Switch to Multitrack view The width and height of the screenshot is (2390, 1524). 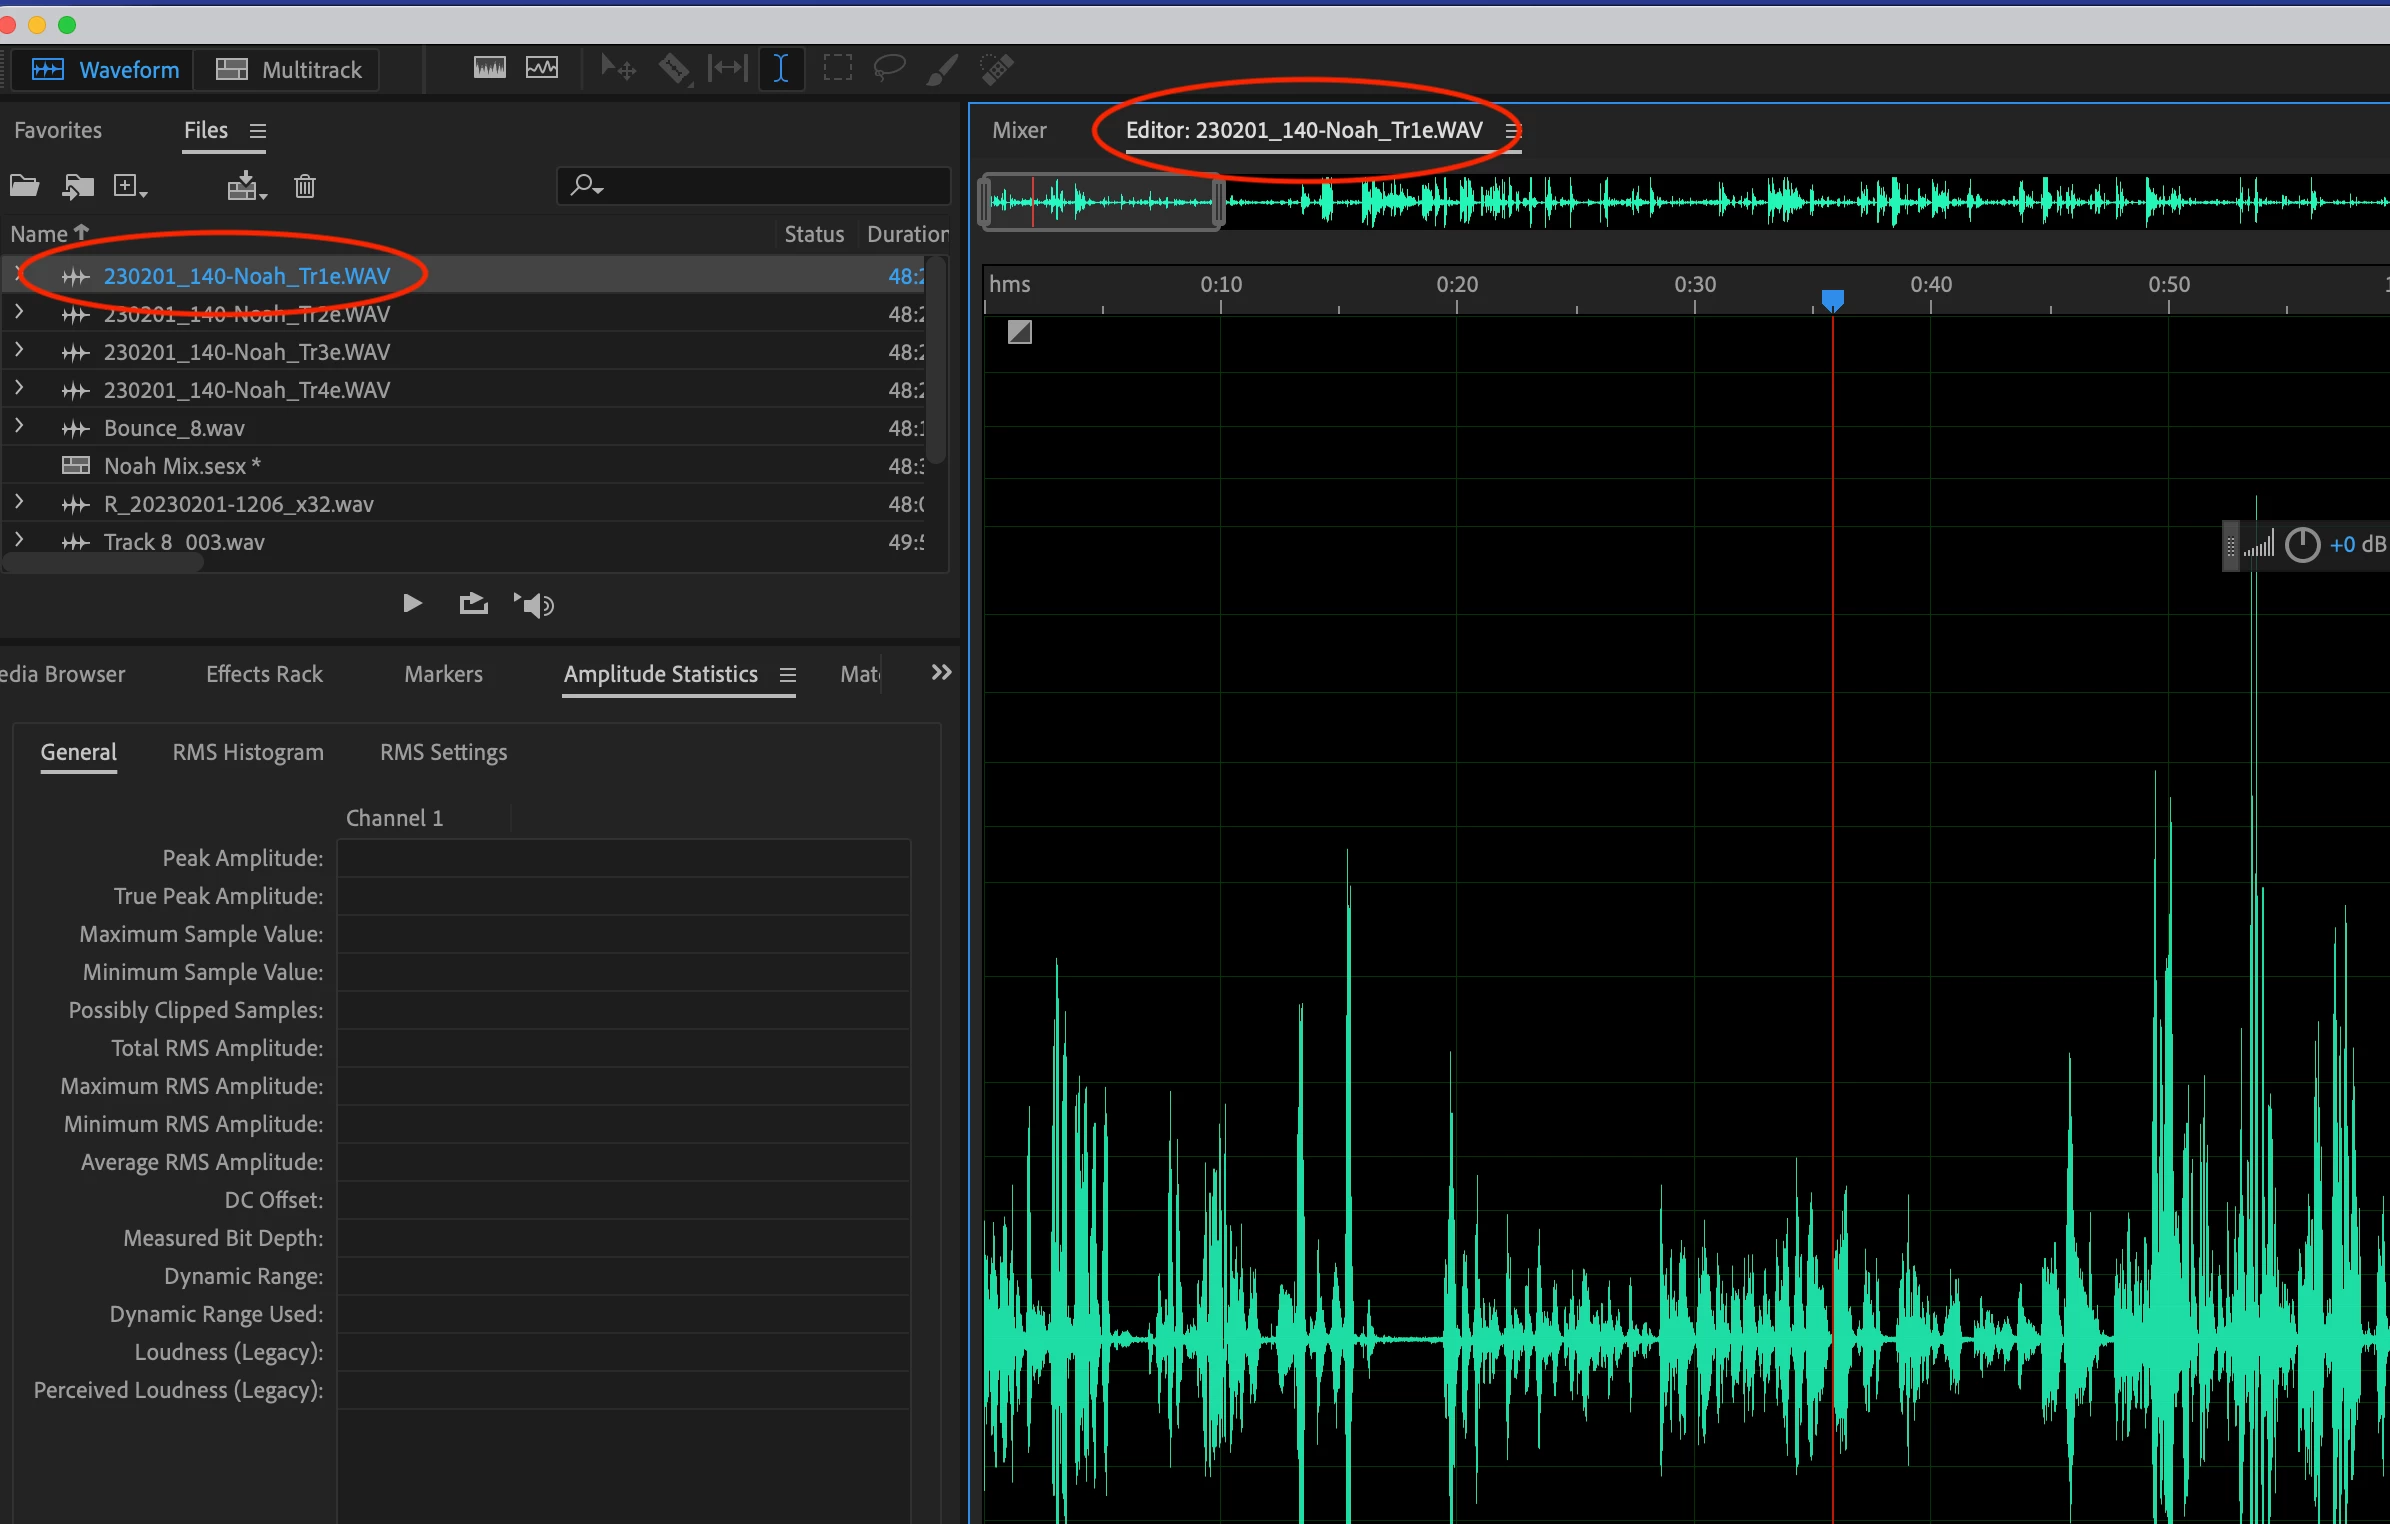(289, 70)
